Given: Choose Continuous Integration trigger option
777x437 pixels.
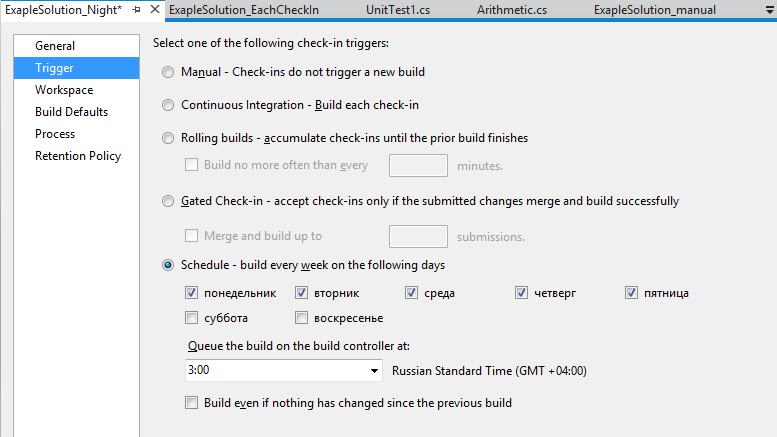Looking at the screenshot, I should coord(168,105).
